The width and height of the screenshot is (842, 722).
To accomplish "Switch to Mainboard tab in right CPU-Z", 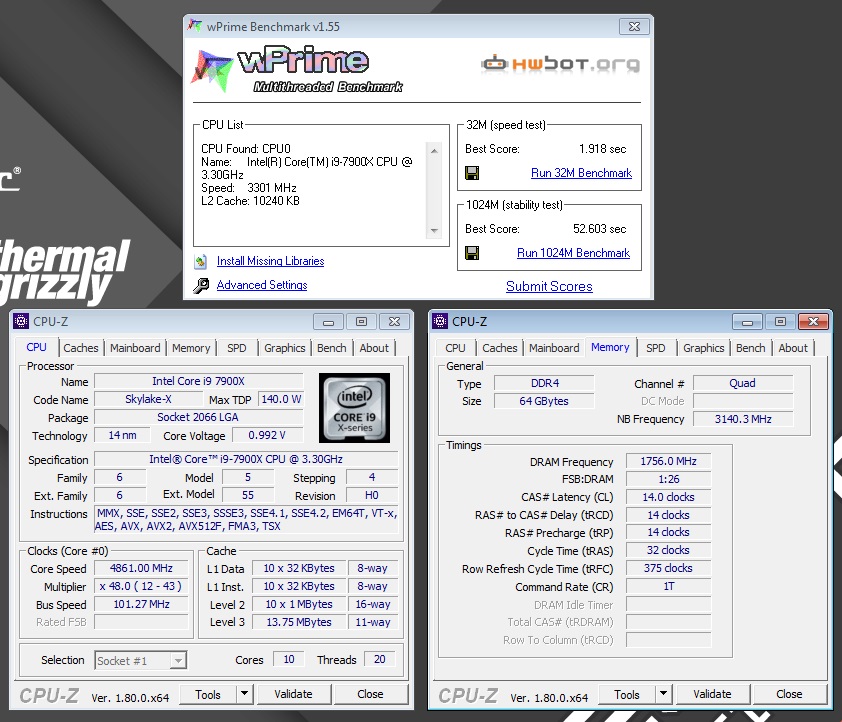I will pyautogui.click(x=554, y=348).
